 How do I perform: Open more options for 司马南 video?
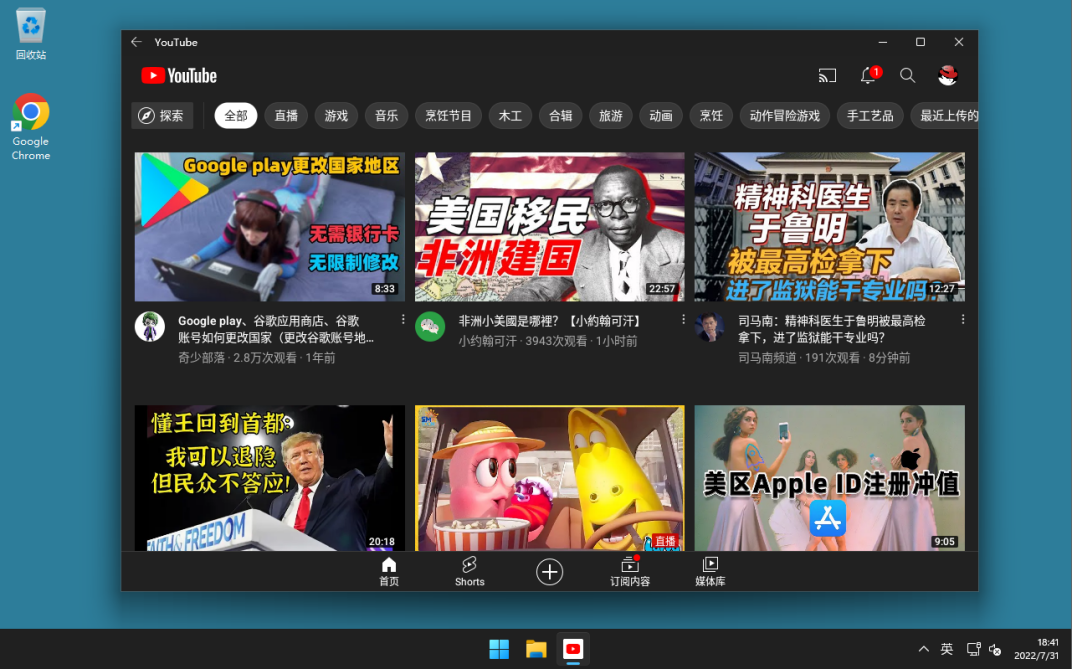963,319
